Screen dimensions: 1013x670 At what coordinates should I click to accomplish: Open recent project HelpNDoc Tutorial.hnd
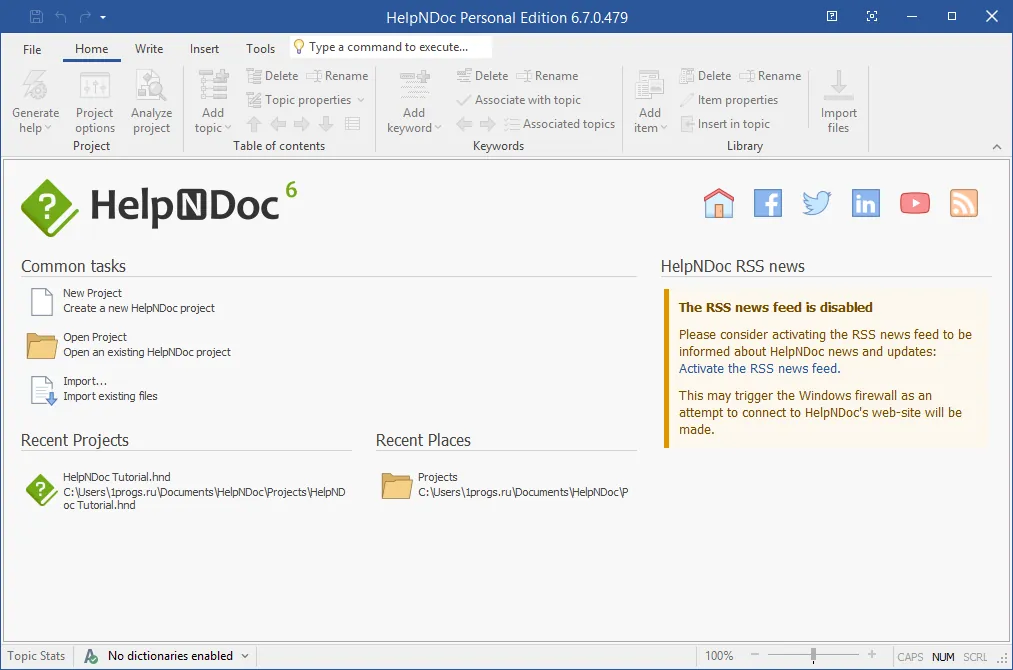pyautogui.click(x=186, y=491)
